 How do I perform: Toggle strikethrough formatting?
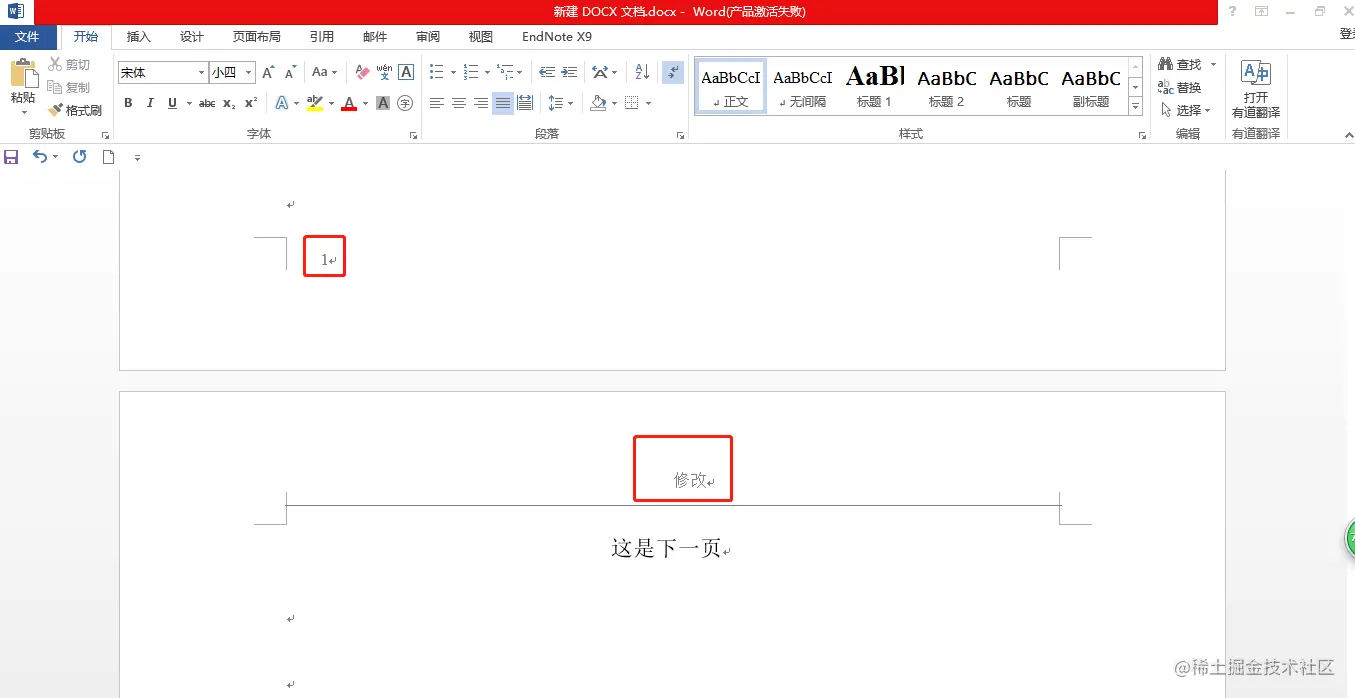coord(207,103)
